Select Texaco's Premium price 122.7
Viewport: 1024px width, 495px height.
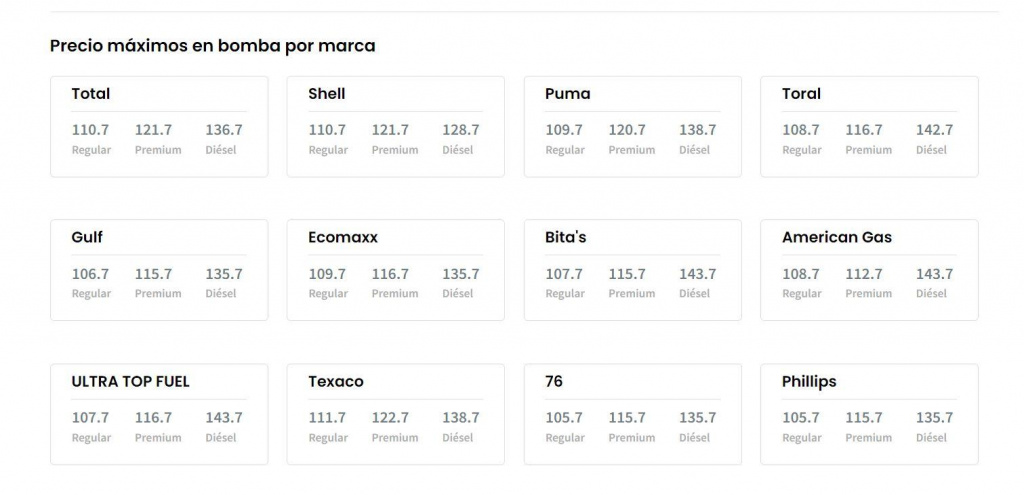tap(390, 418)
